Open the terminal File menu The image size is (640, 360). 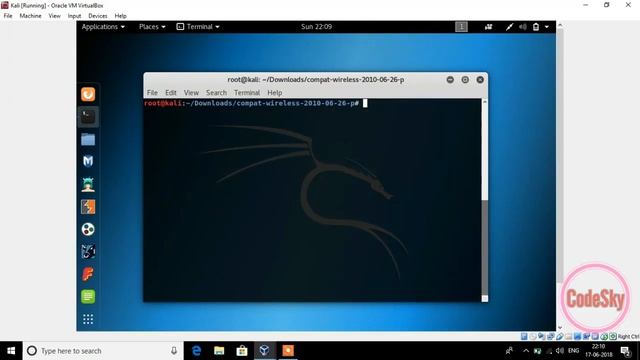click(152, 93)
